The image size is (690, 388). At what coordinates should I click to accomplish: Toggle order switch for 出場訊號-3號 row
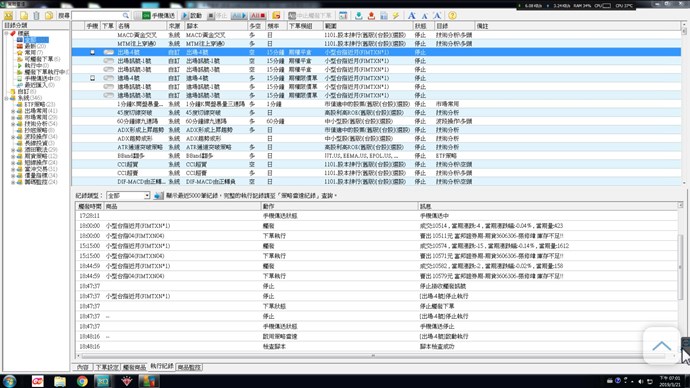[108, 70]
